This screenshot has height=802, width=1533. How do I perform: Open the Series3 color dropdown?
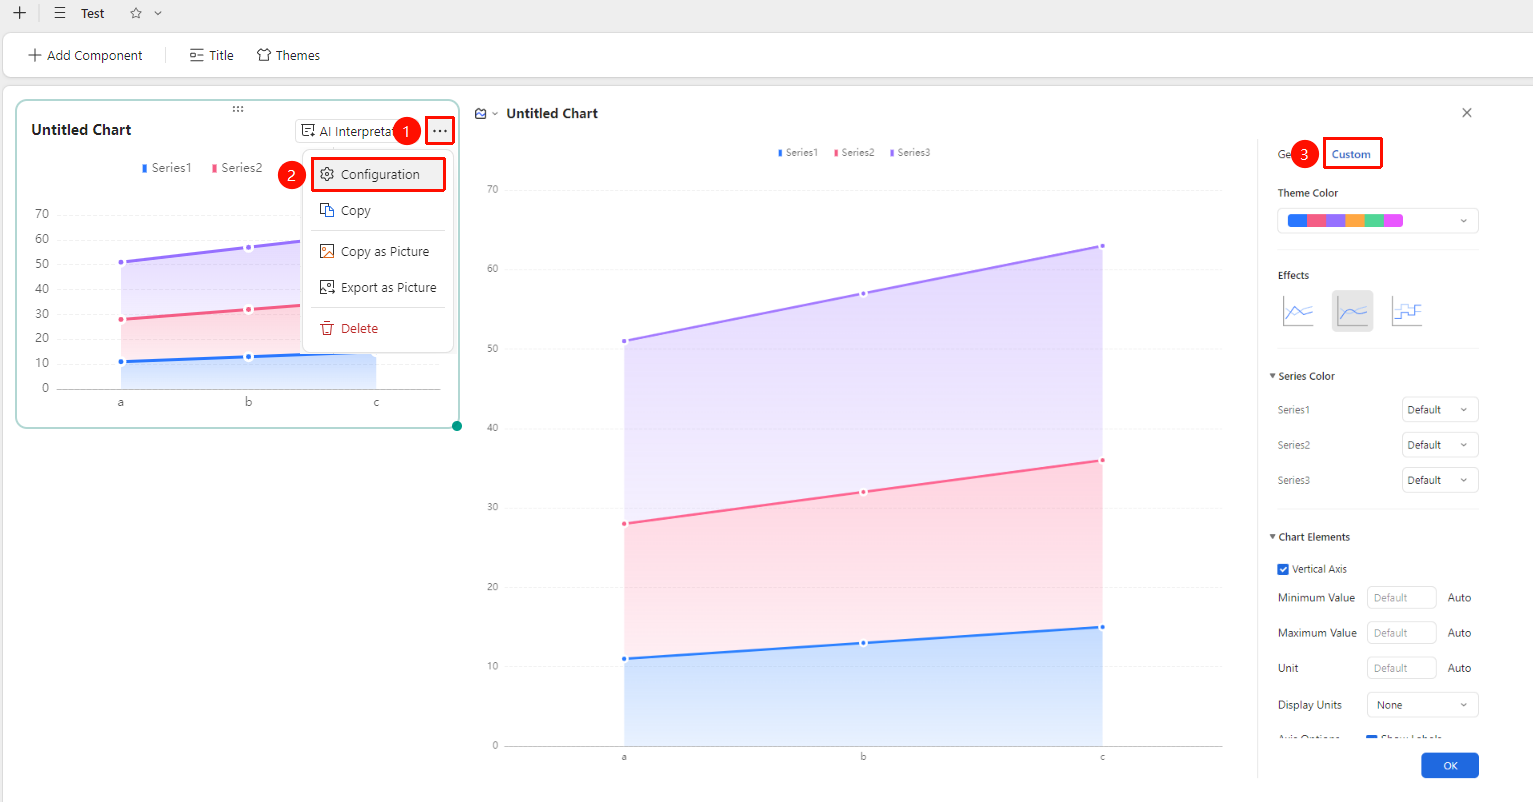pyautogui.click(x=1440, y=480)
